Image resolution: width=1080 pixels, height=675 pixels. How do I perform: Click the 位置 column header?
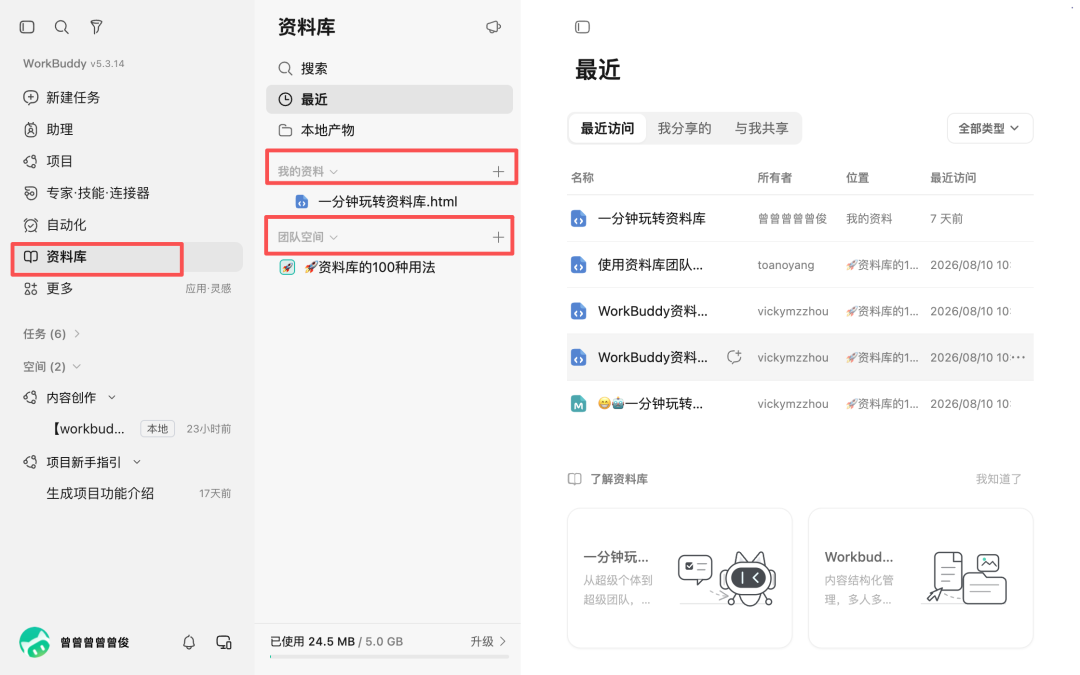tap(857, 178)
